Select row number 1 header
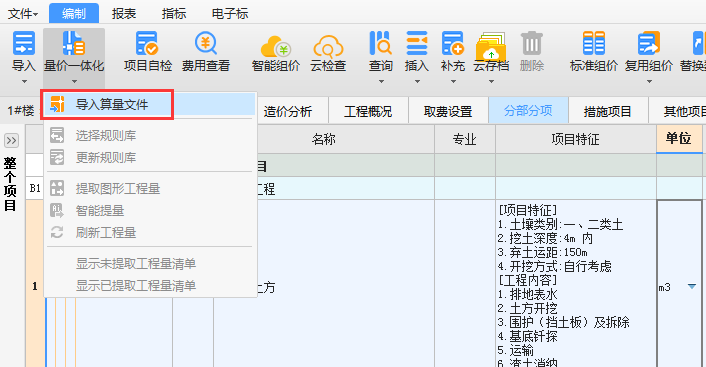The image size is (706, 367). click(35, 286)
